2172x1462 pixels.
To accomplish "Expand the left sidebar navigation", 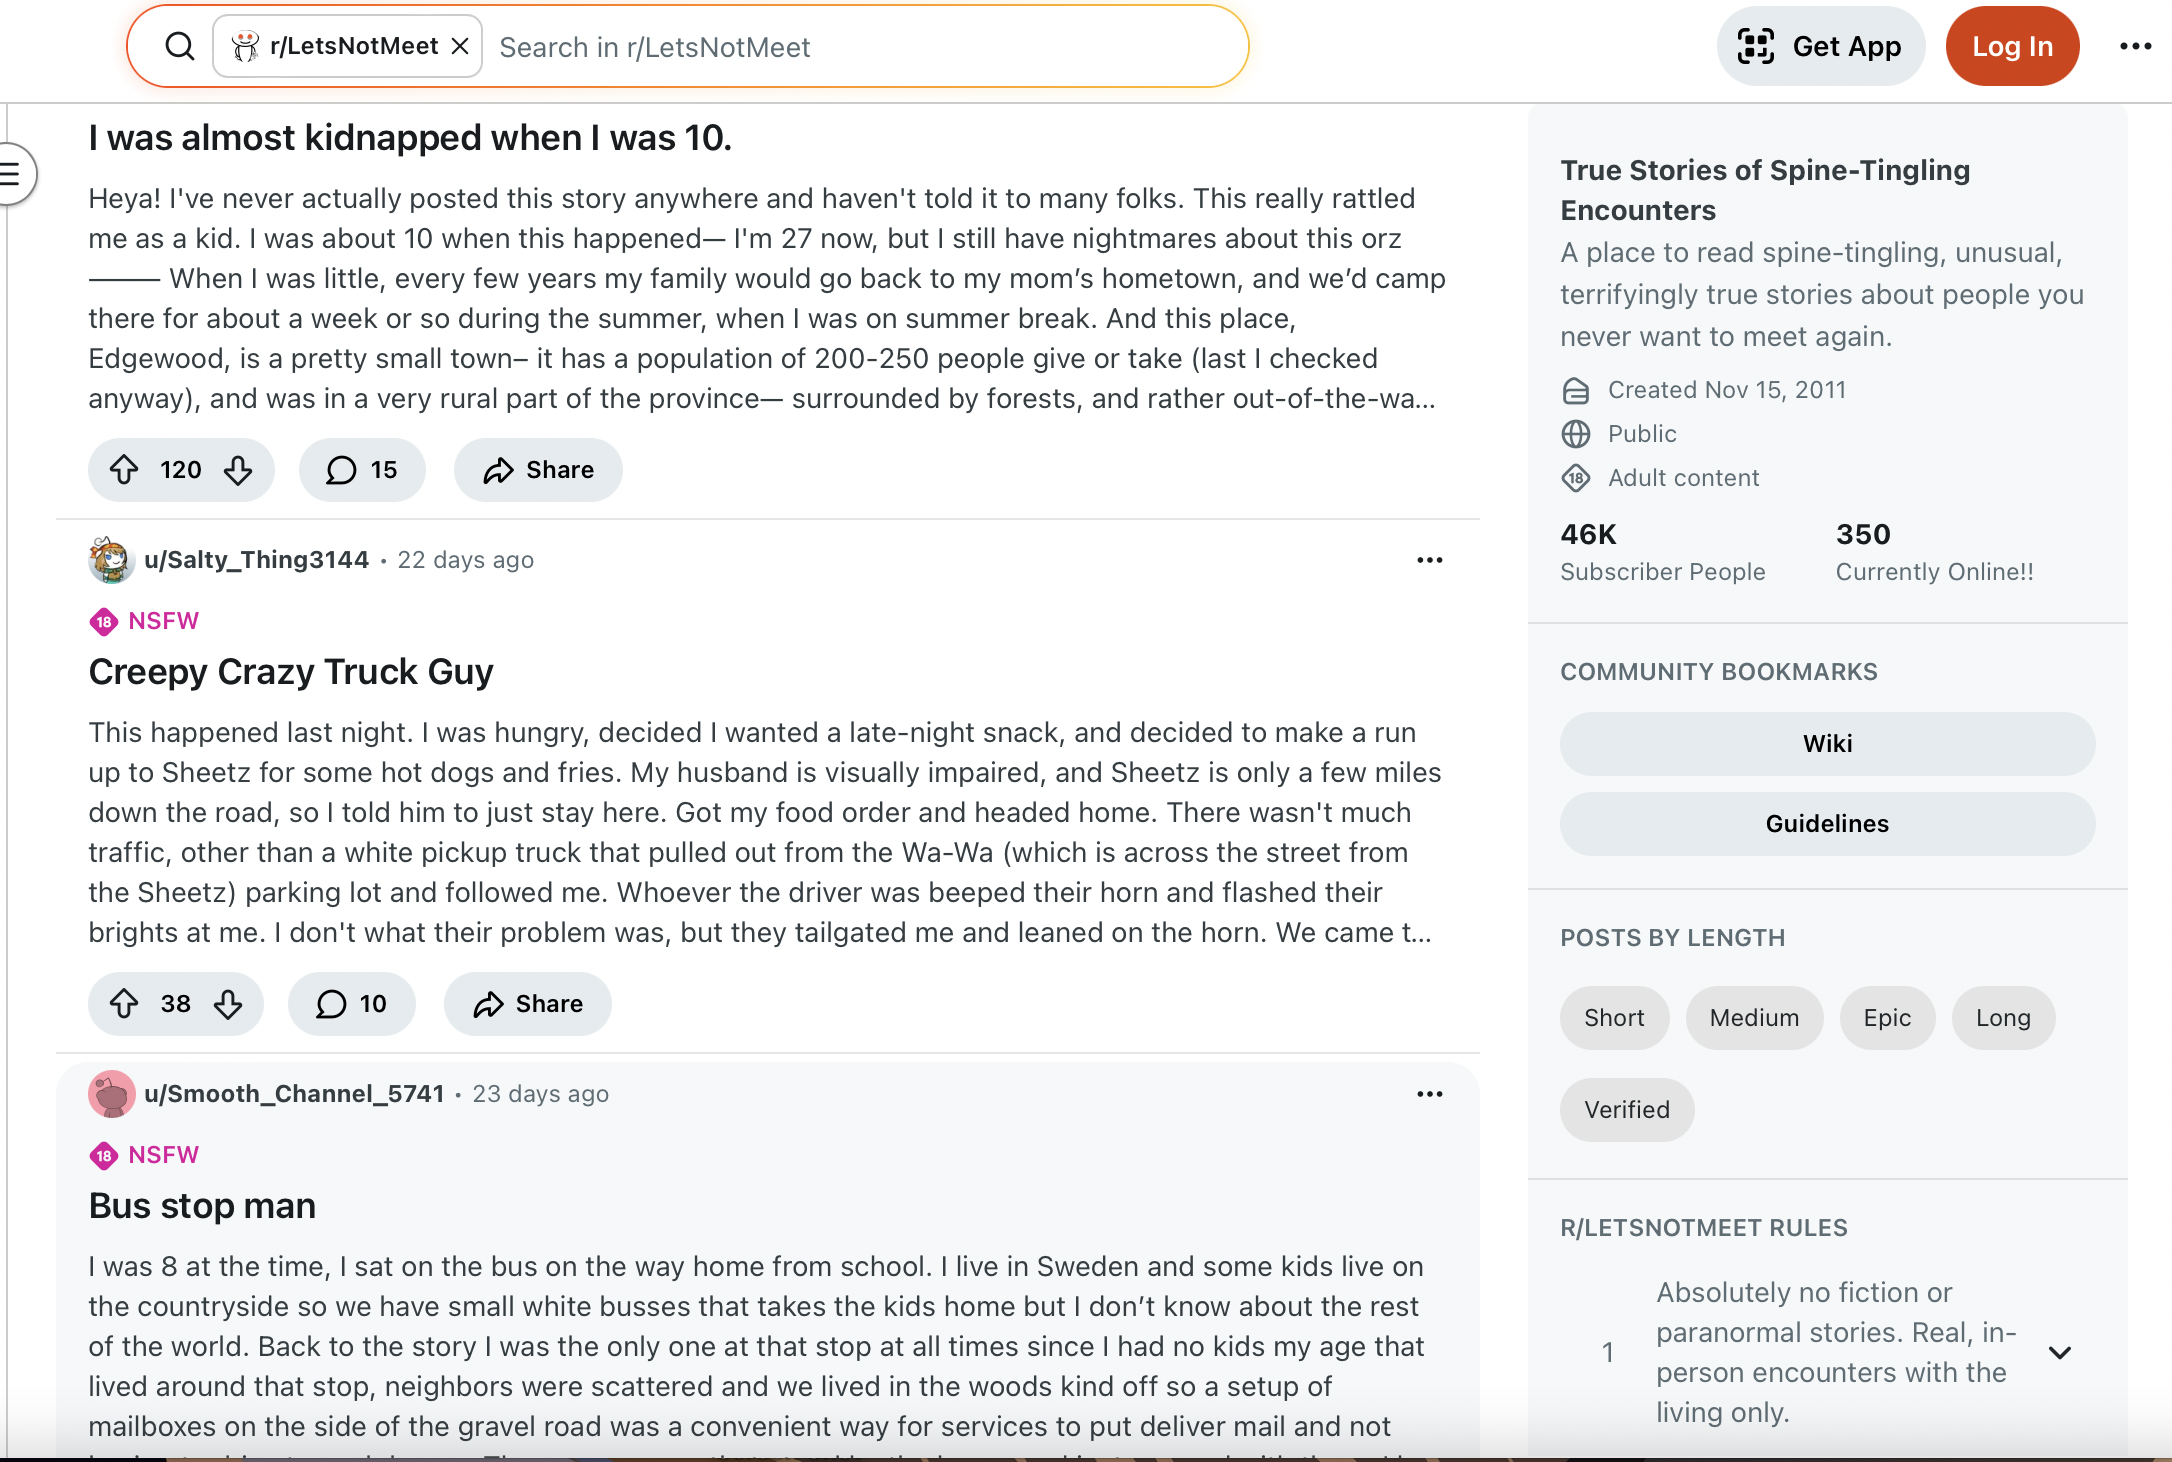I will pos(12,174).
